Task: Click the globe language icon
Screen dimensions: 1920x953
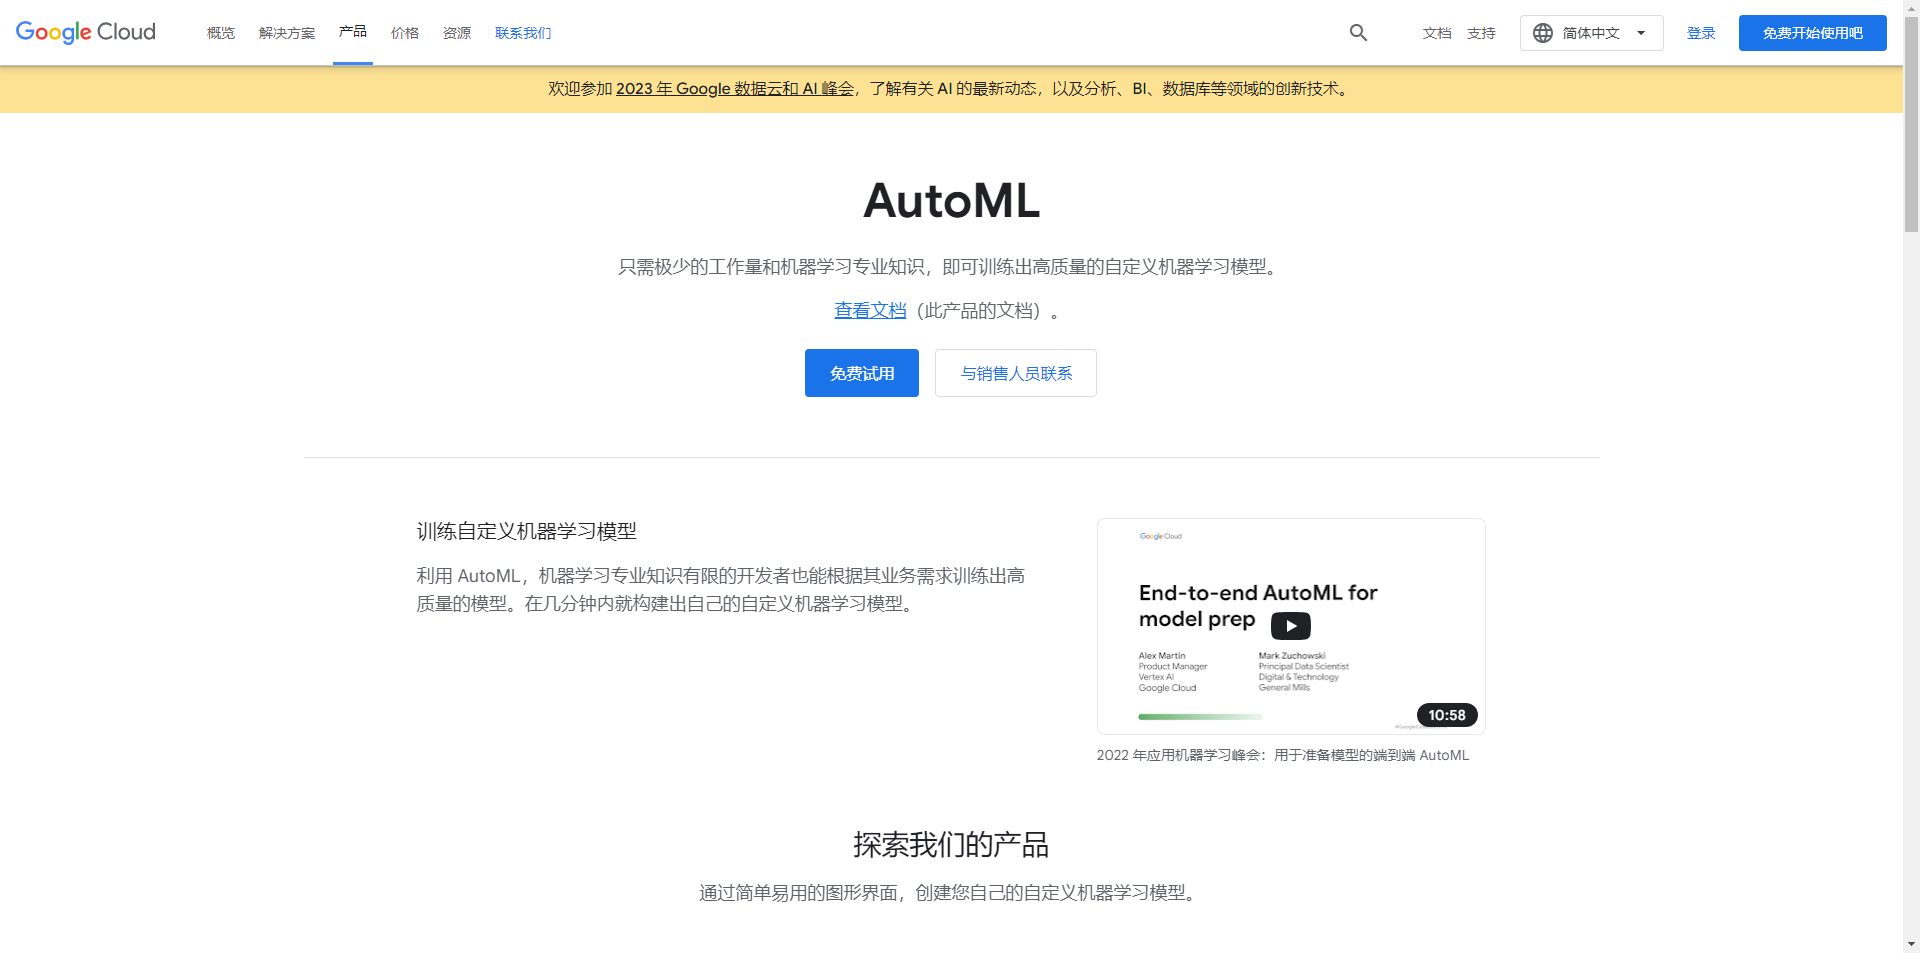Action: pos(1543,33)
